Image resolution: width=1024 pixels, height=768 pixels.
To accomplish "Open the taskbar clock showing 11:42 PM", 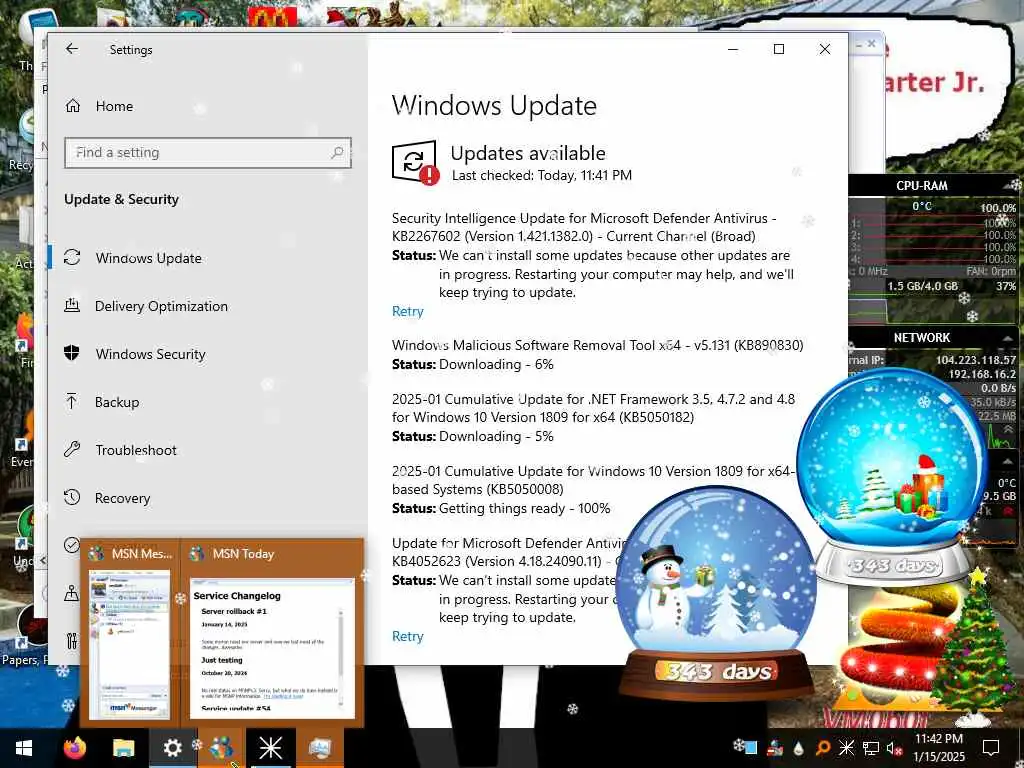I will pos(938,748).
